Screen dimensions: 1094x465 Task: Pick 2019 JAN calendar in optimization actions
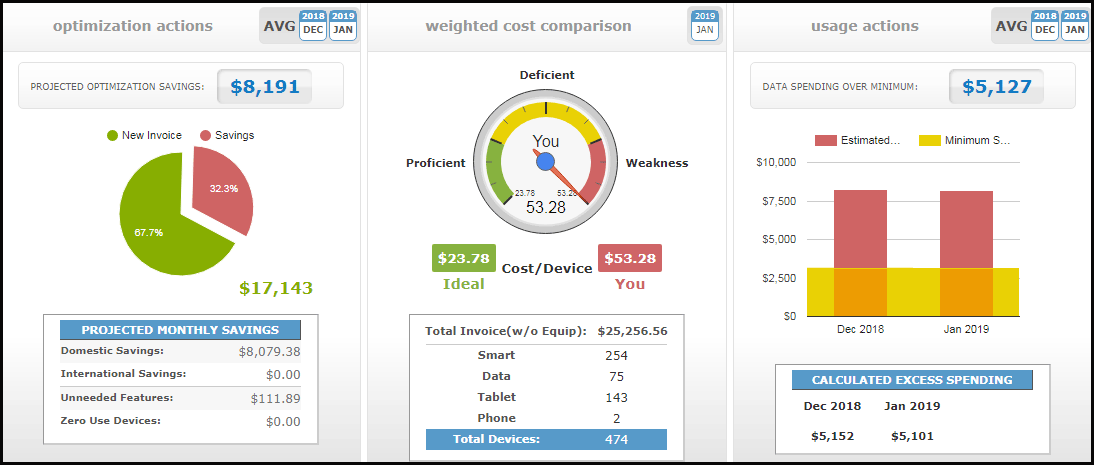(x=343, y=25)
